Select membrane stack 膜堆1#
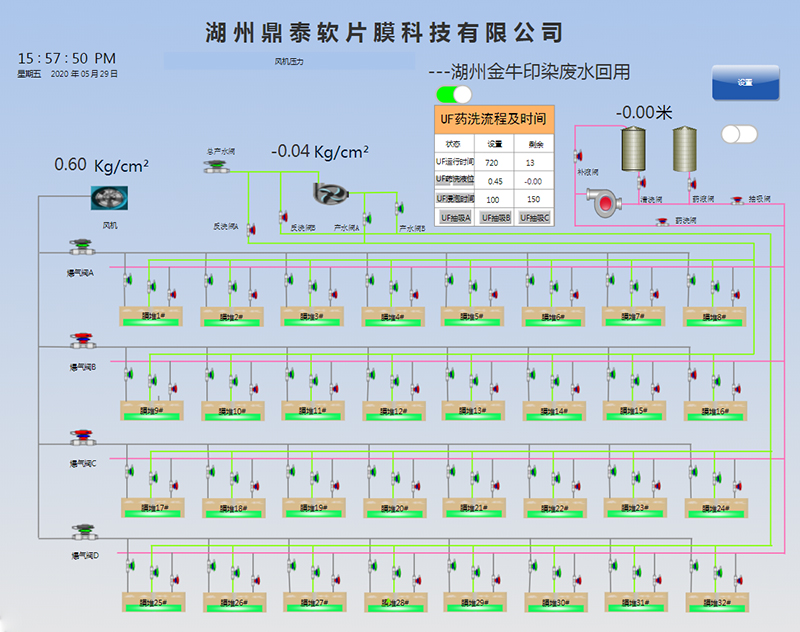This screenshot has height=632, width=800. coord(151,316)
